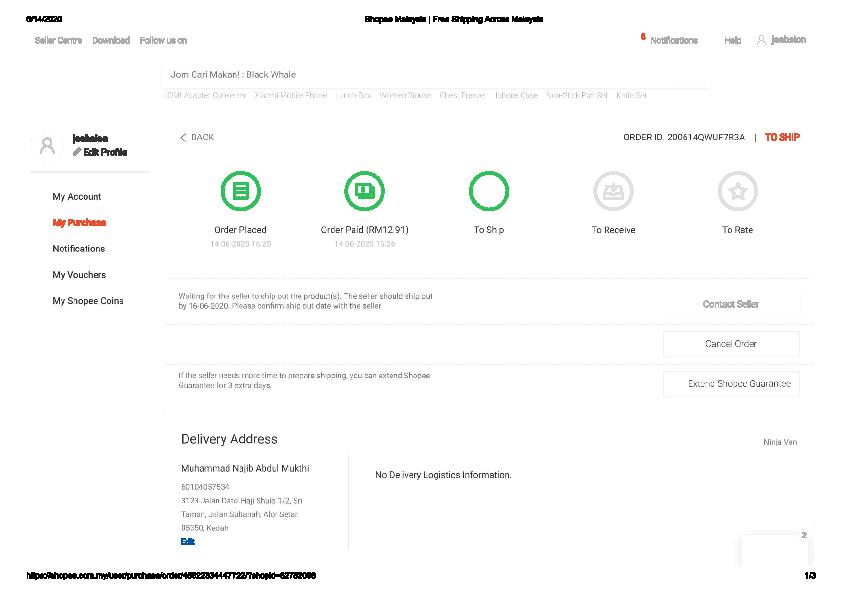Open My Shopee Coins in sidebar
The height and width of the screenshot is (595, 842).
(88, 301)
